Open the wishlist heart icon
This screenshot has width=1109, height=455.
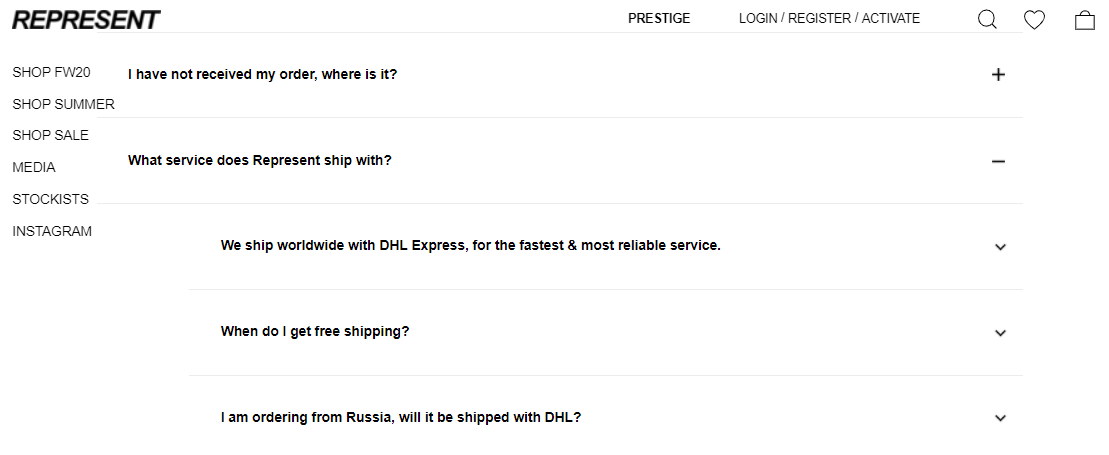pyautogui.click(x=1035, y=20)
